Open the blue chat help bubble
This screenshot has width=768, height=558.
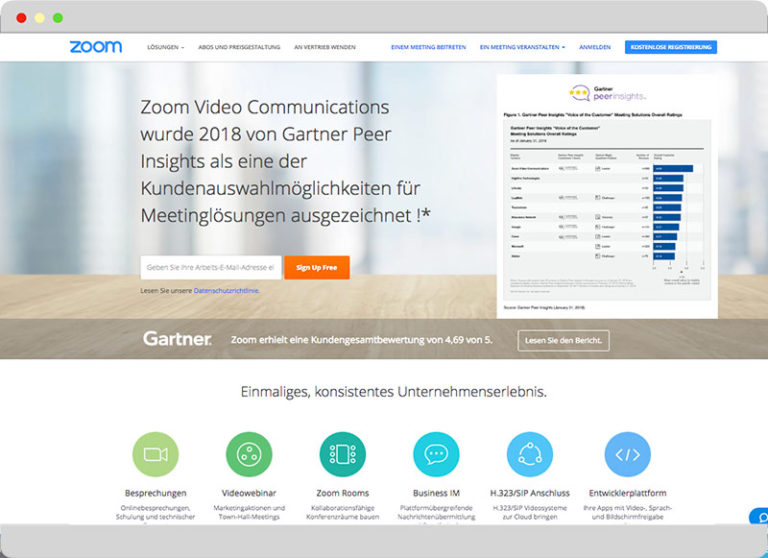760,516
